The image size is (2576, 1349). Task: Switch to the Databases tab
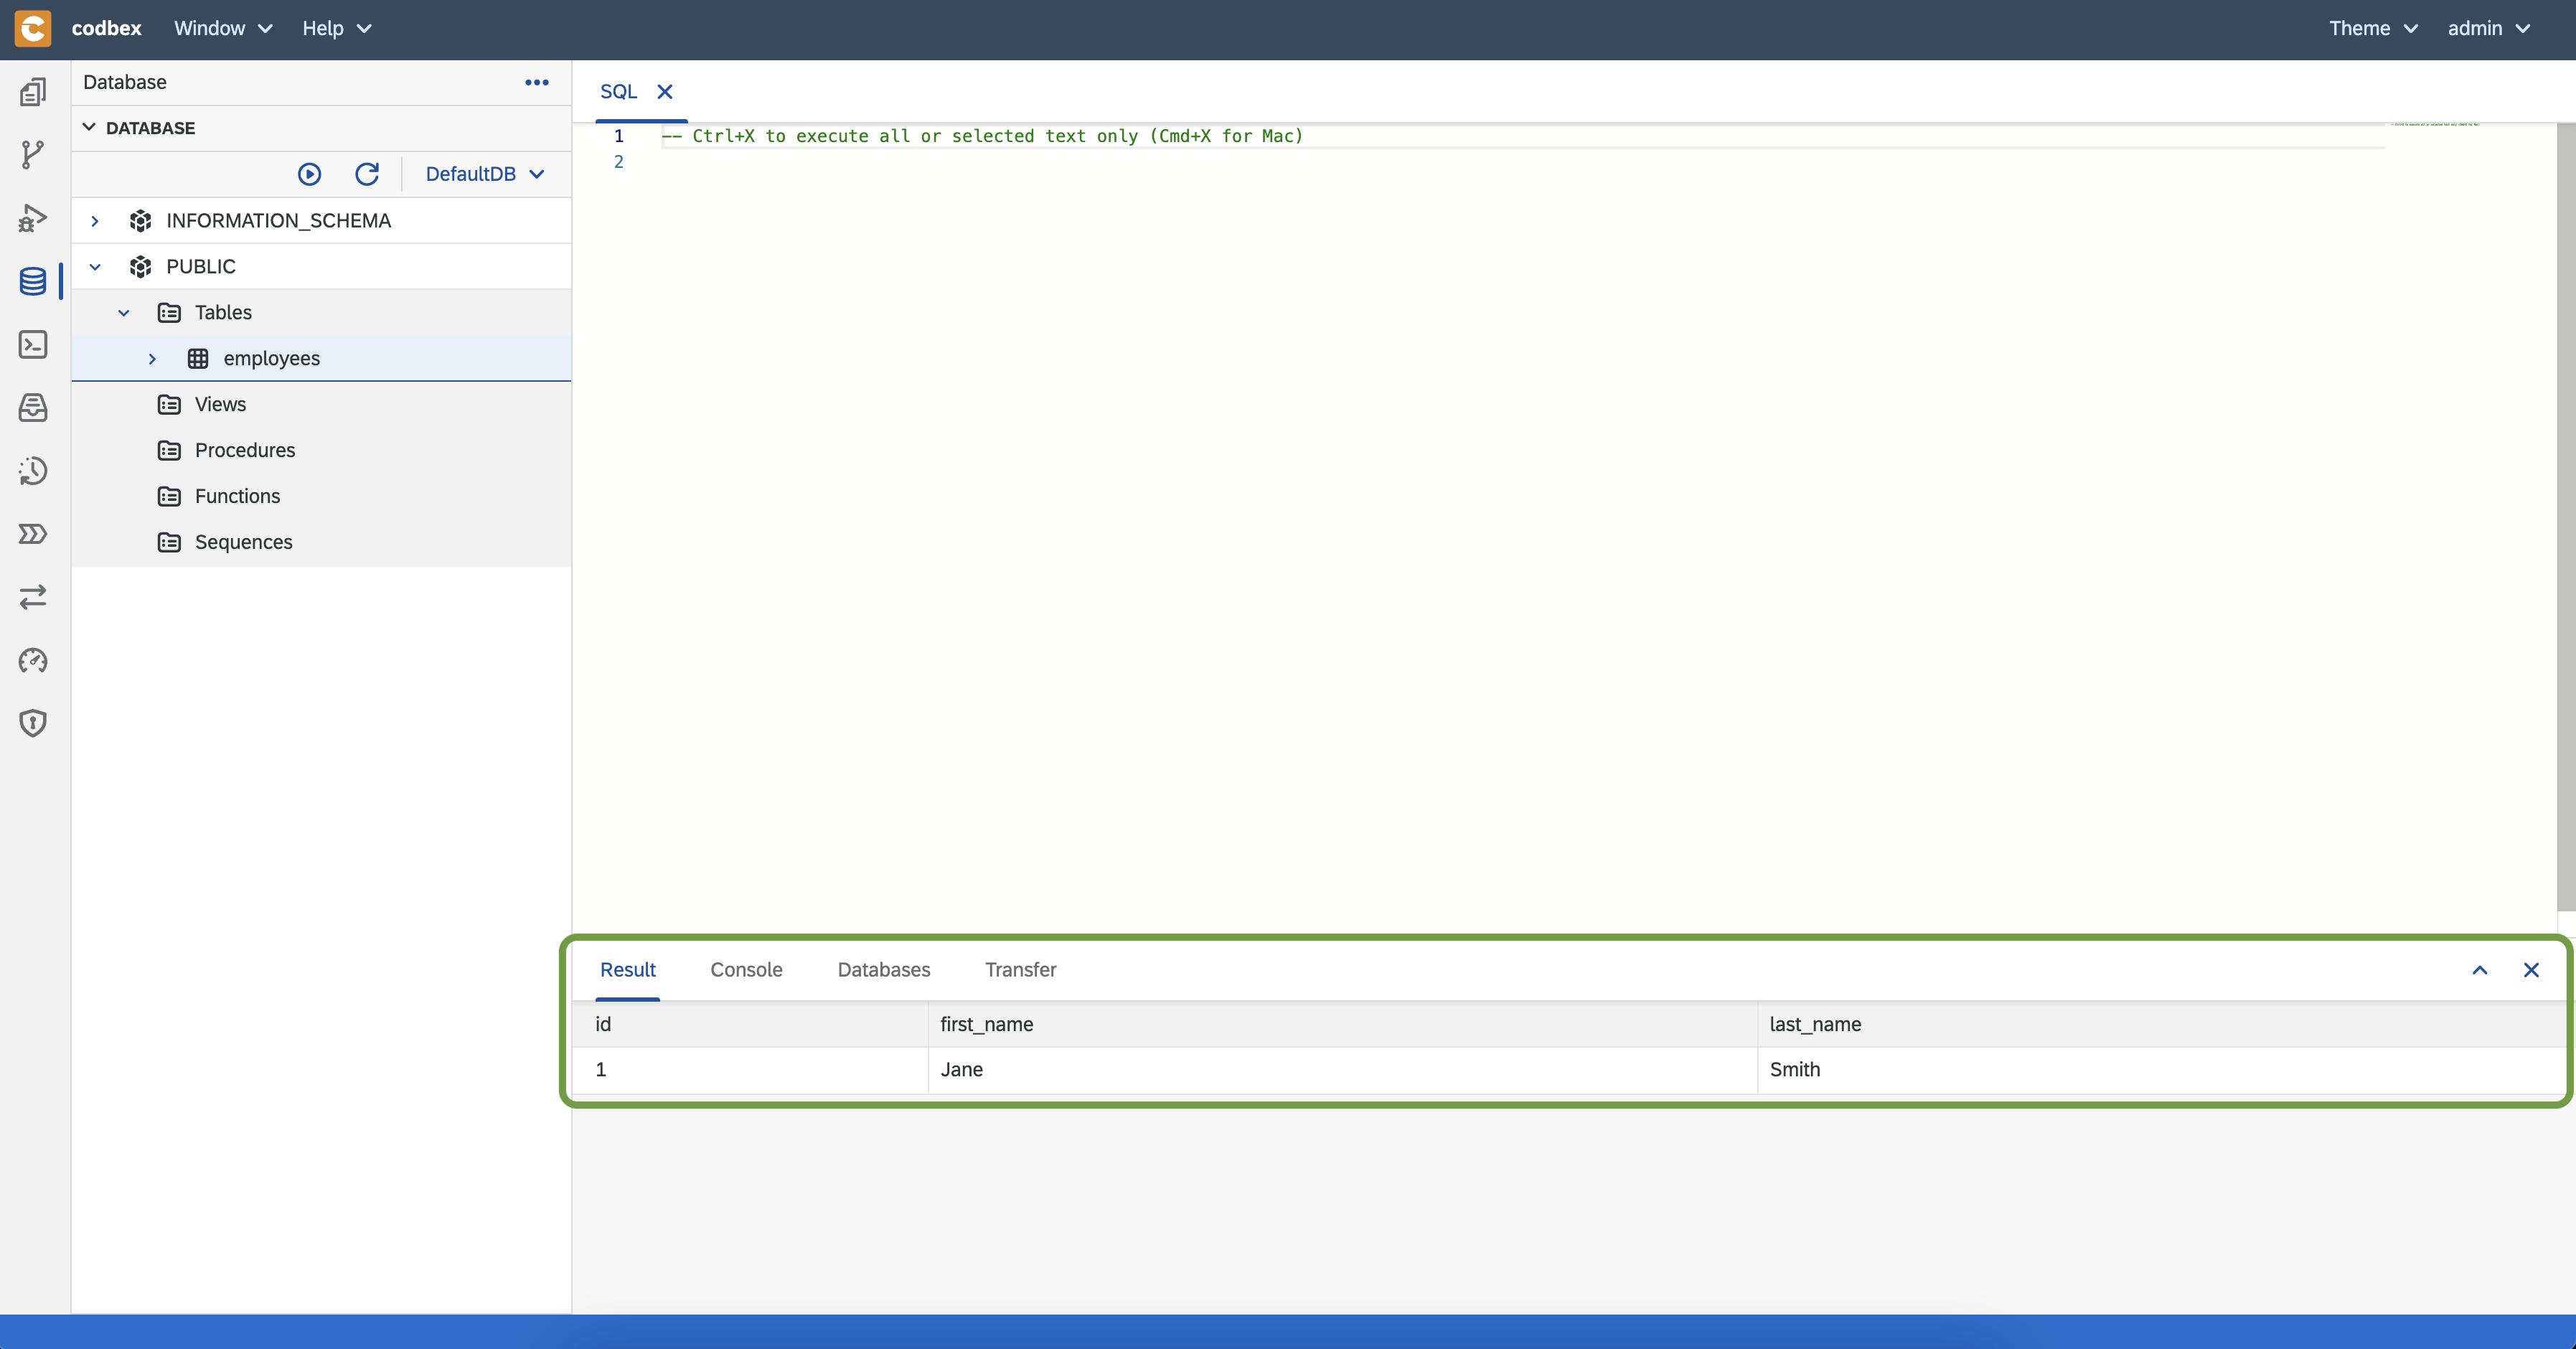[x=884, y=970]
